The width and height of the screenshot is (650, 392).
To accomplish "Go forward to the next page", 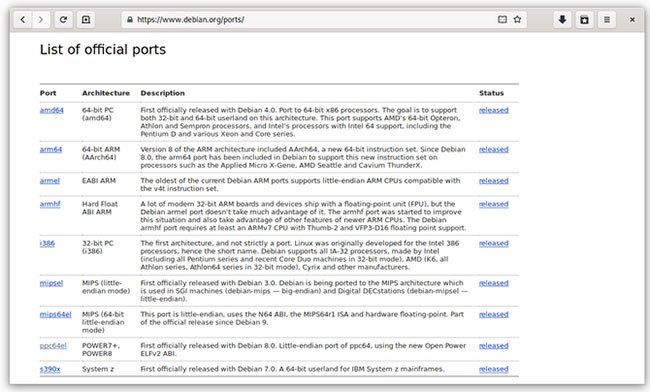I will (41, 19).
